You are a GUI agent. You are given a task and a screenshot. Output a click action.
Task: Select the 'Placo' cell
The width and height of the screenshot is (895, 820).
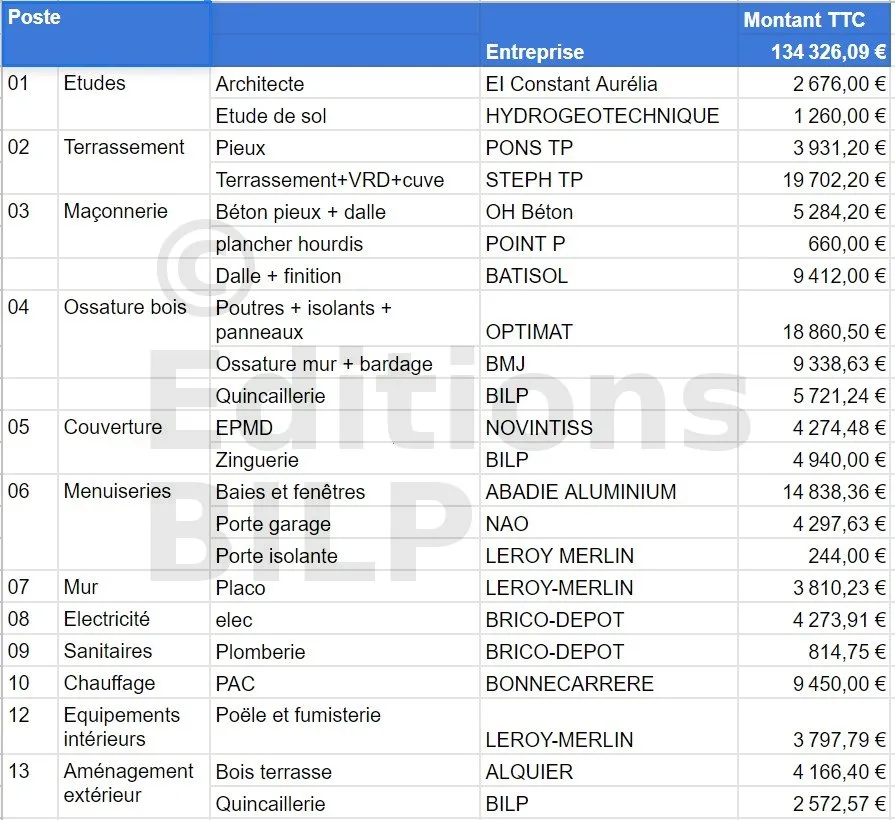pyautogui.click(x=241, y=588)
